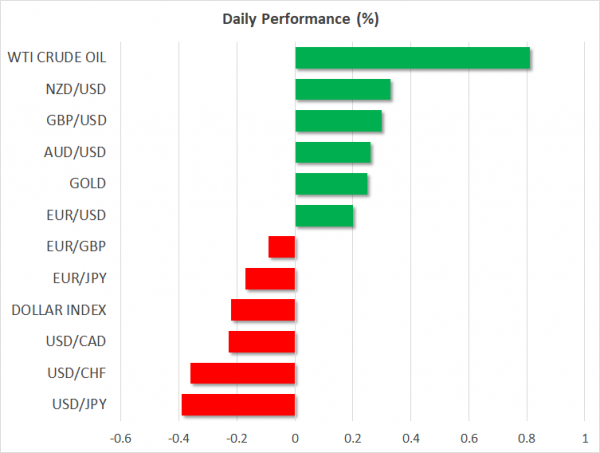This screenshot has width=600, height=453.
Task: Click the red USD/CHF bar
Action: pyautogui.click(x=243, y=373)
